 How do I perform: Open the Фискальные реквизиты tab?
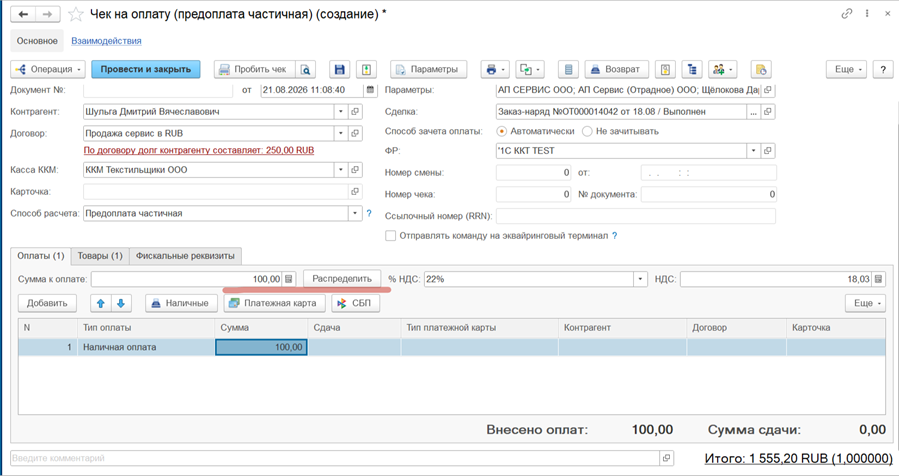tap(185, 256)
